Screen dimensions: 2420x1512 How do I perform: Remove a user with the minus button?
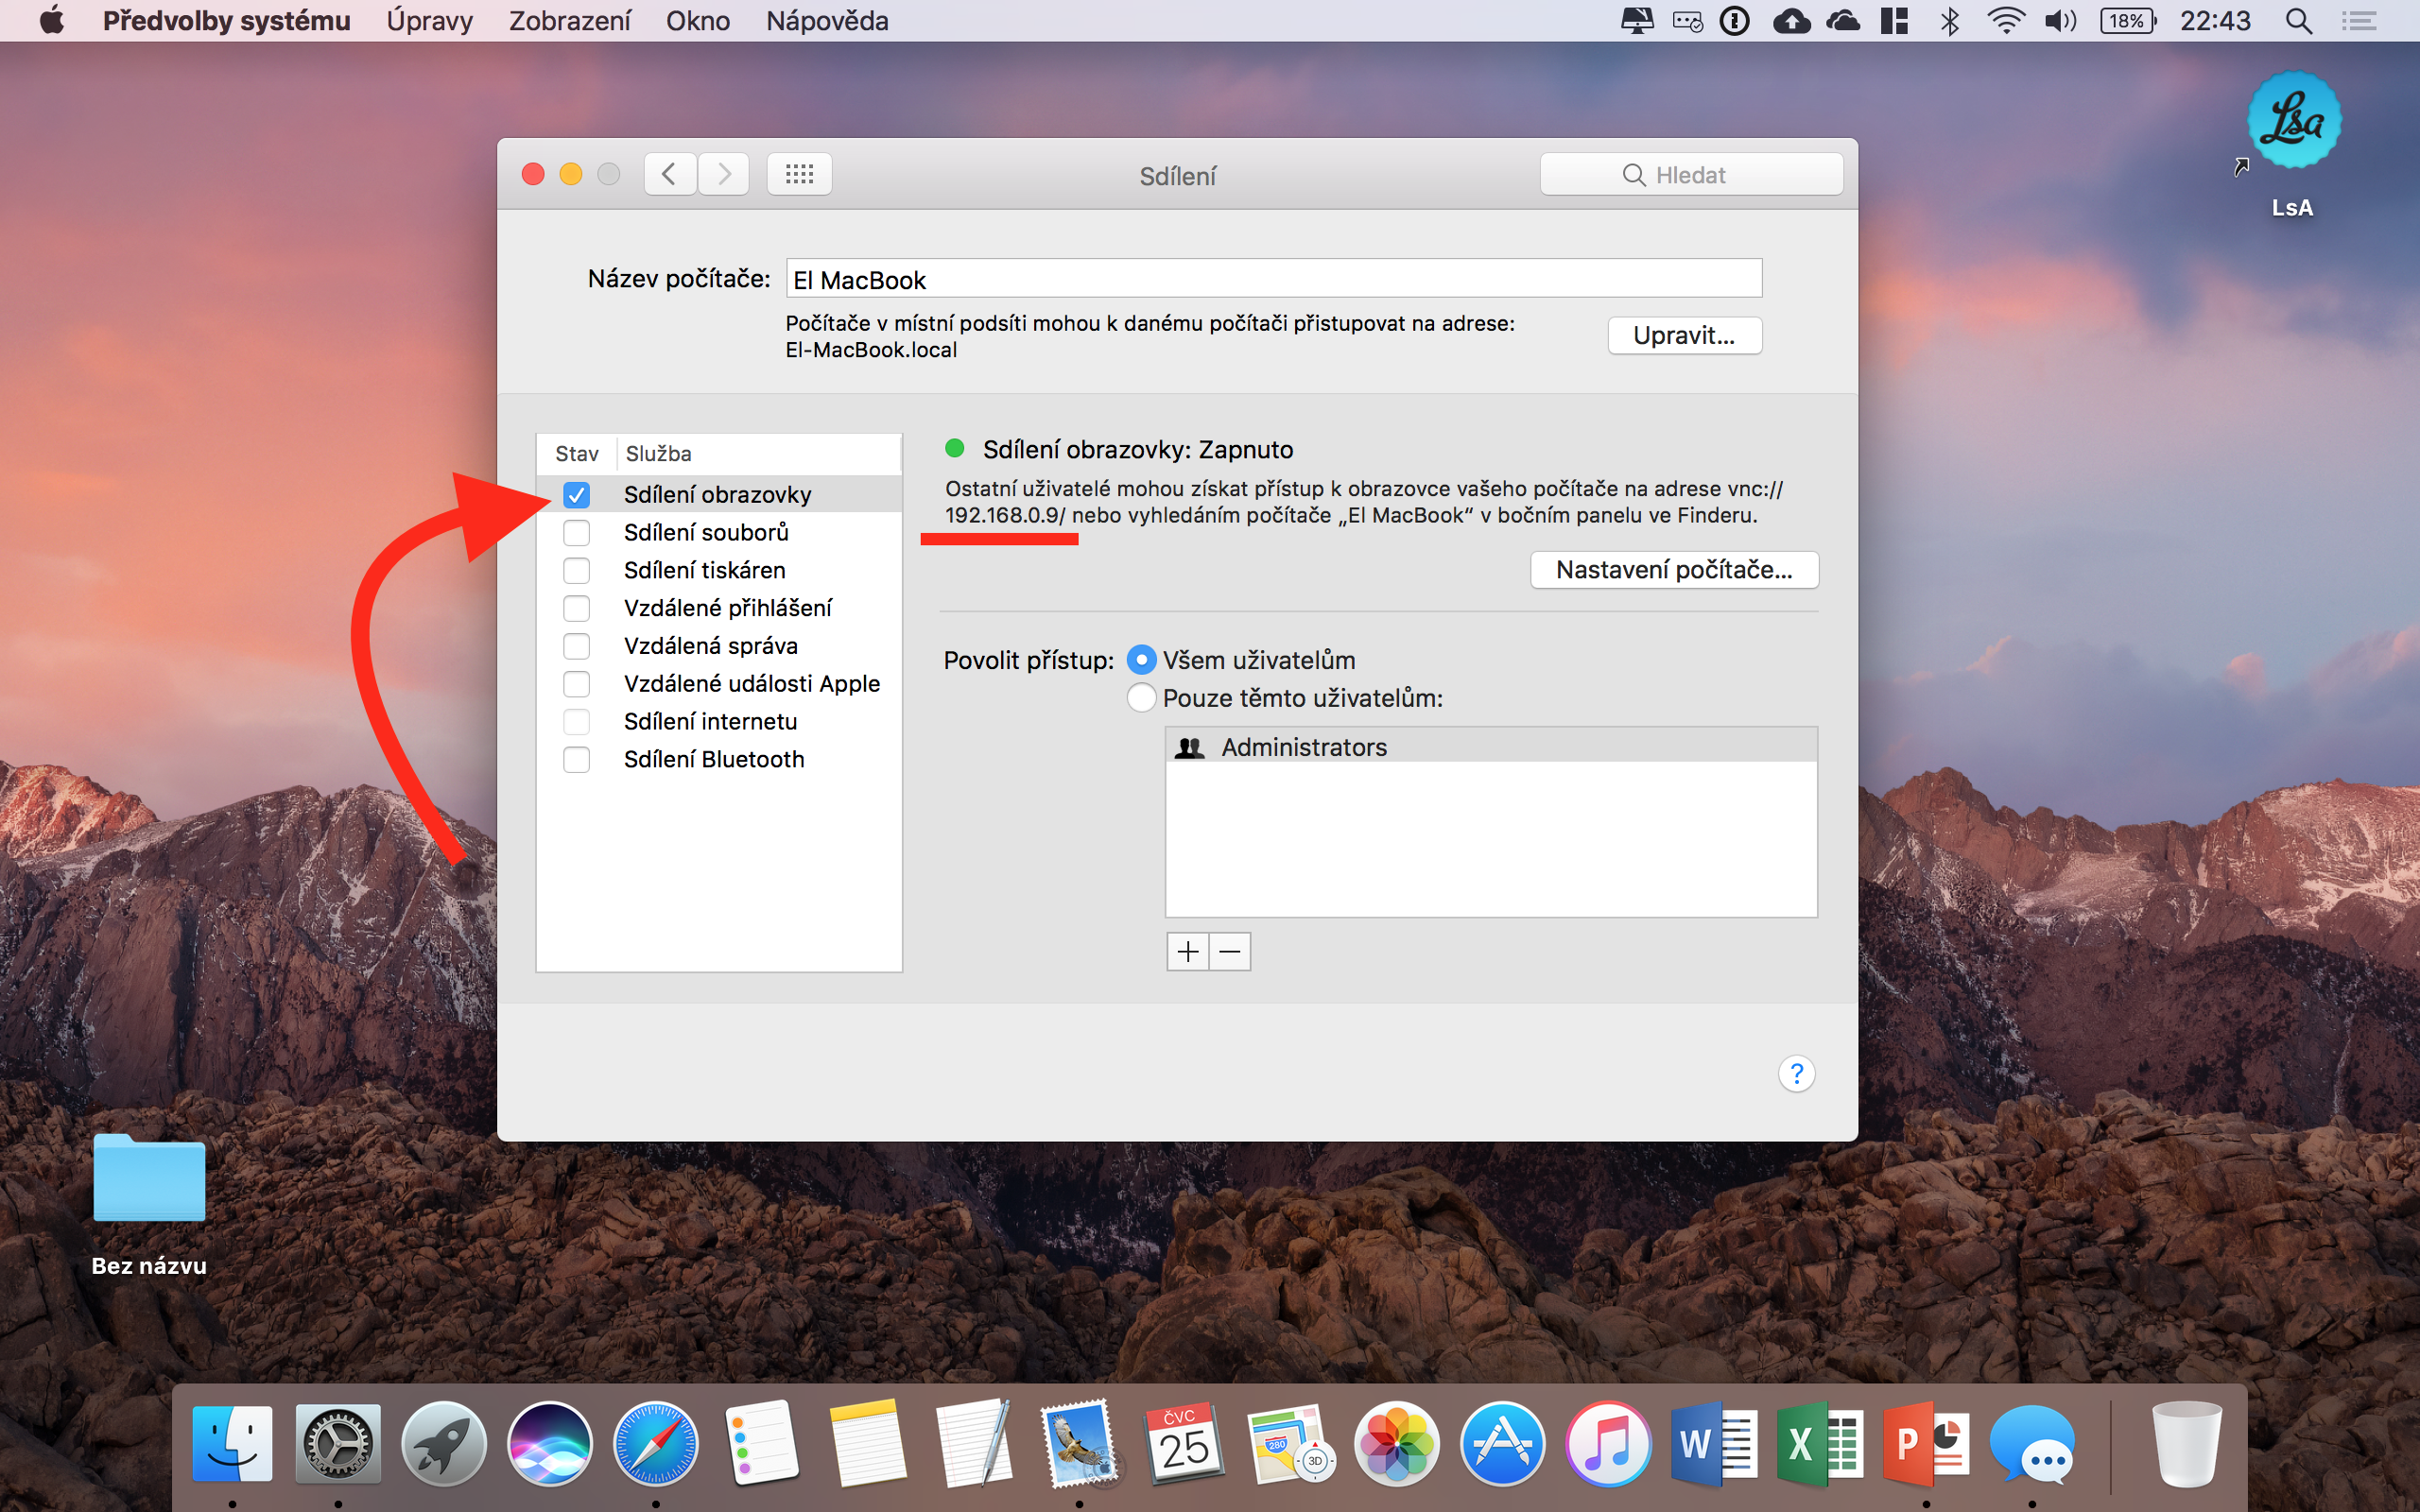tap(1230, 951)
